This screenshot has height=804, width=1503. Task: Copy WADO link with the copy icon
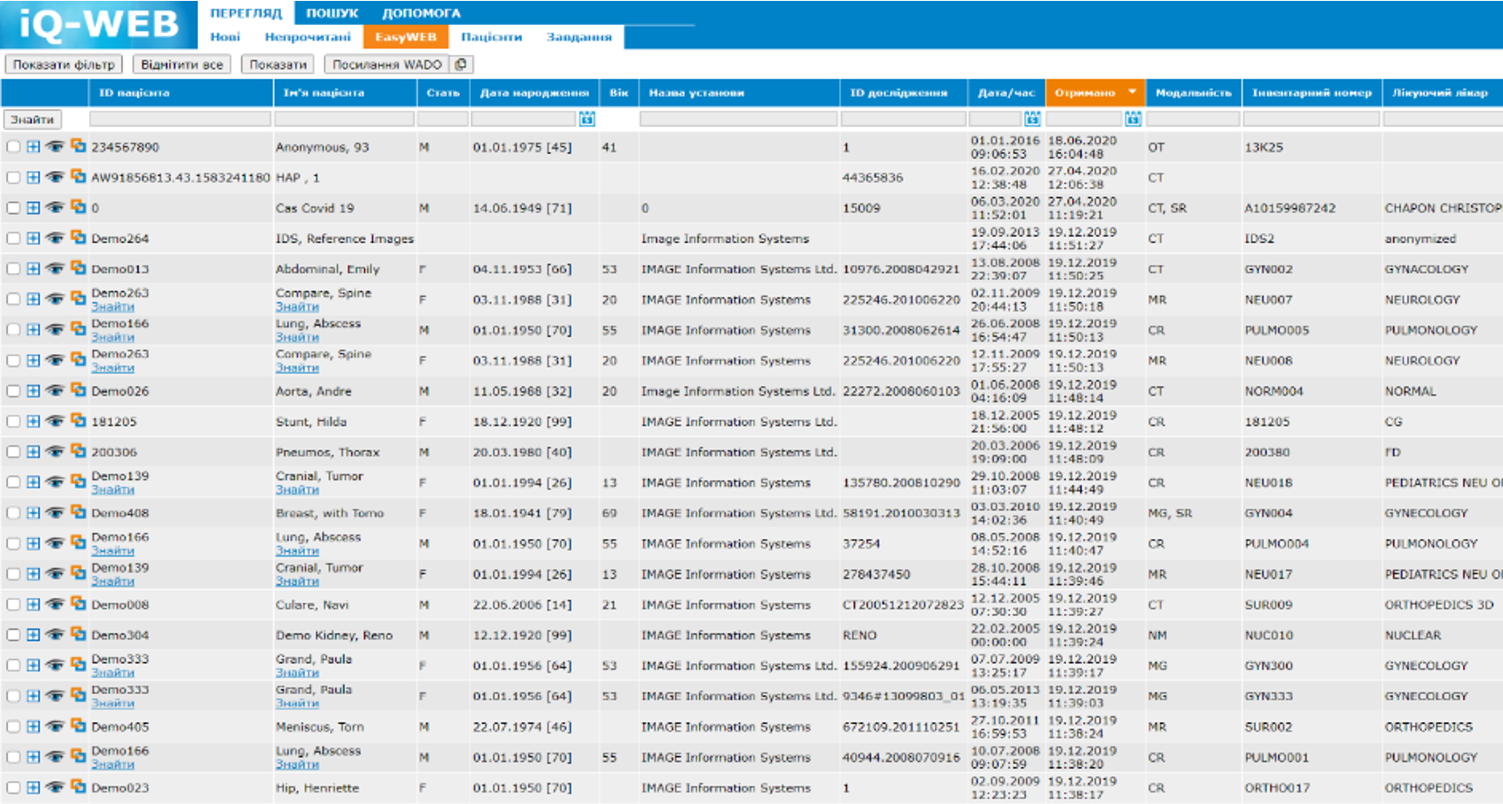(461, 64)
